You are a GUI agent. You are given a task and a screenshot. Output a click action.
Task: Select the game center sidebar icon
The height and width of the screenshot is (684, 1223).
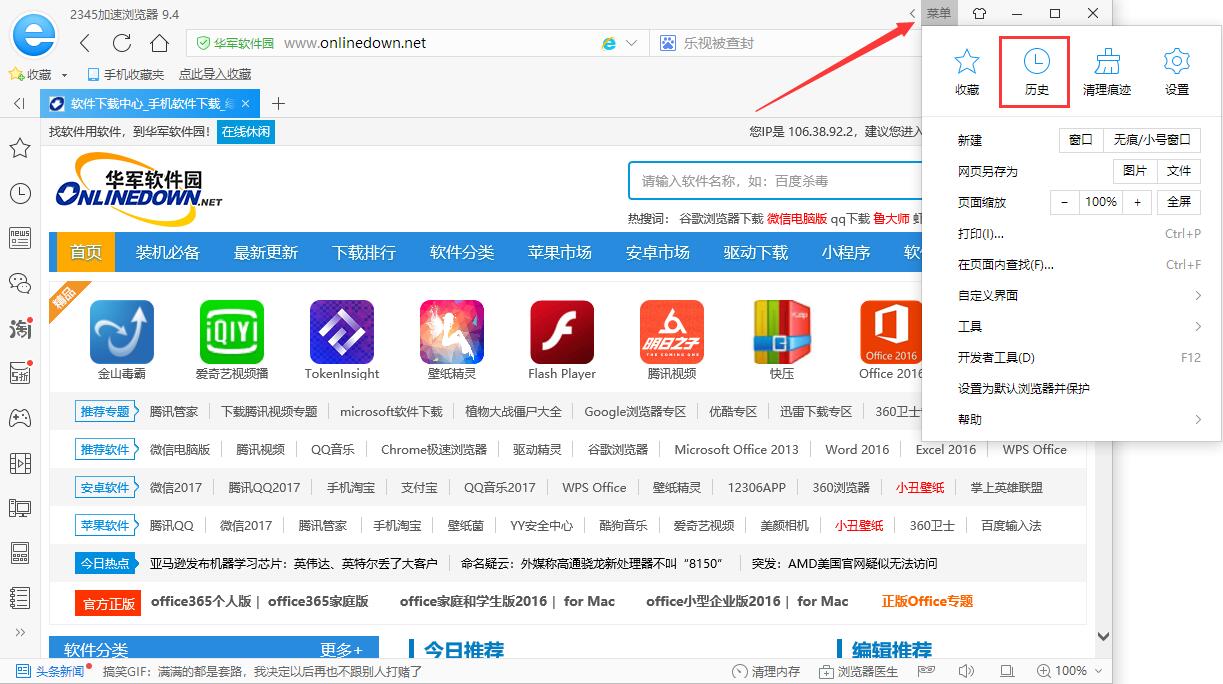(20, 418)
